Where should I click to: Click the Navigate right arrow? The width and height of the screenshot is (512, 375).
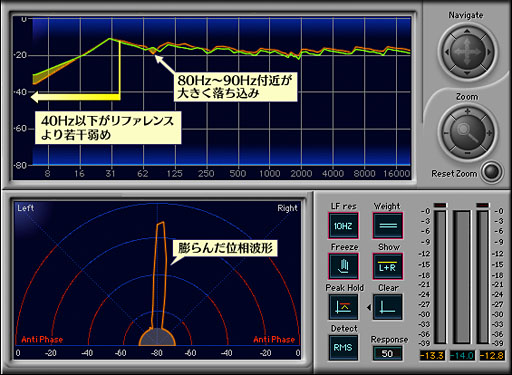pos(489,52)
